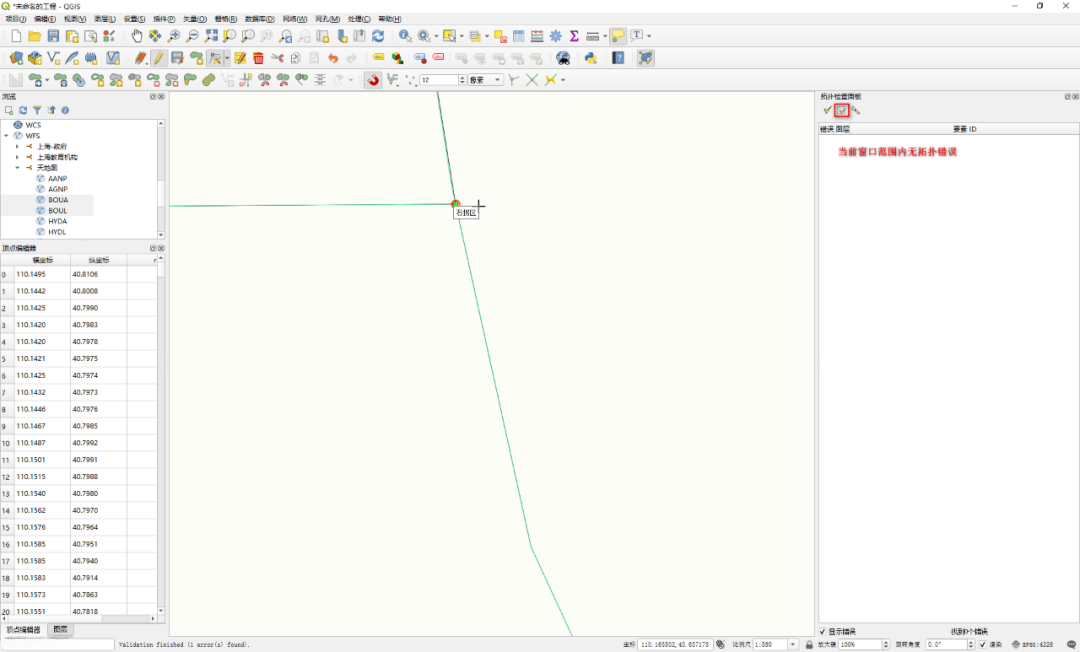Select the BOUA layer in the browser
The image size is (1080, 652).
[x=58, y=200]
